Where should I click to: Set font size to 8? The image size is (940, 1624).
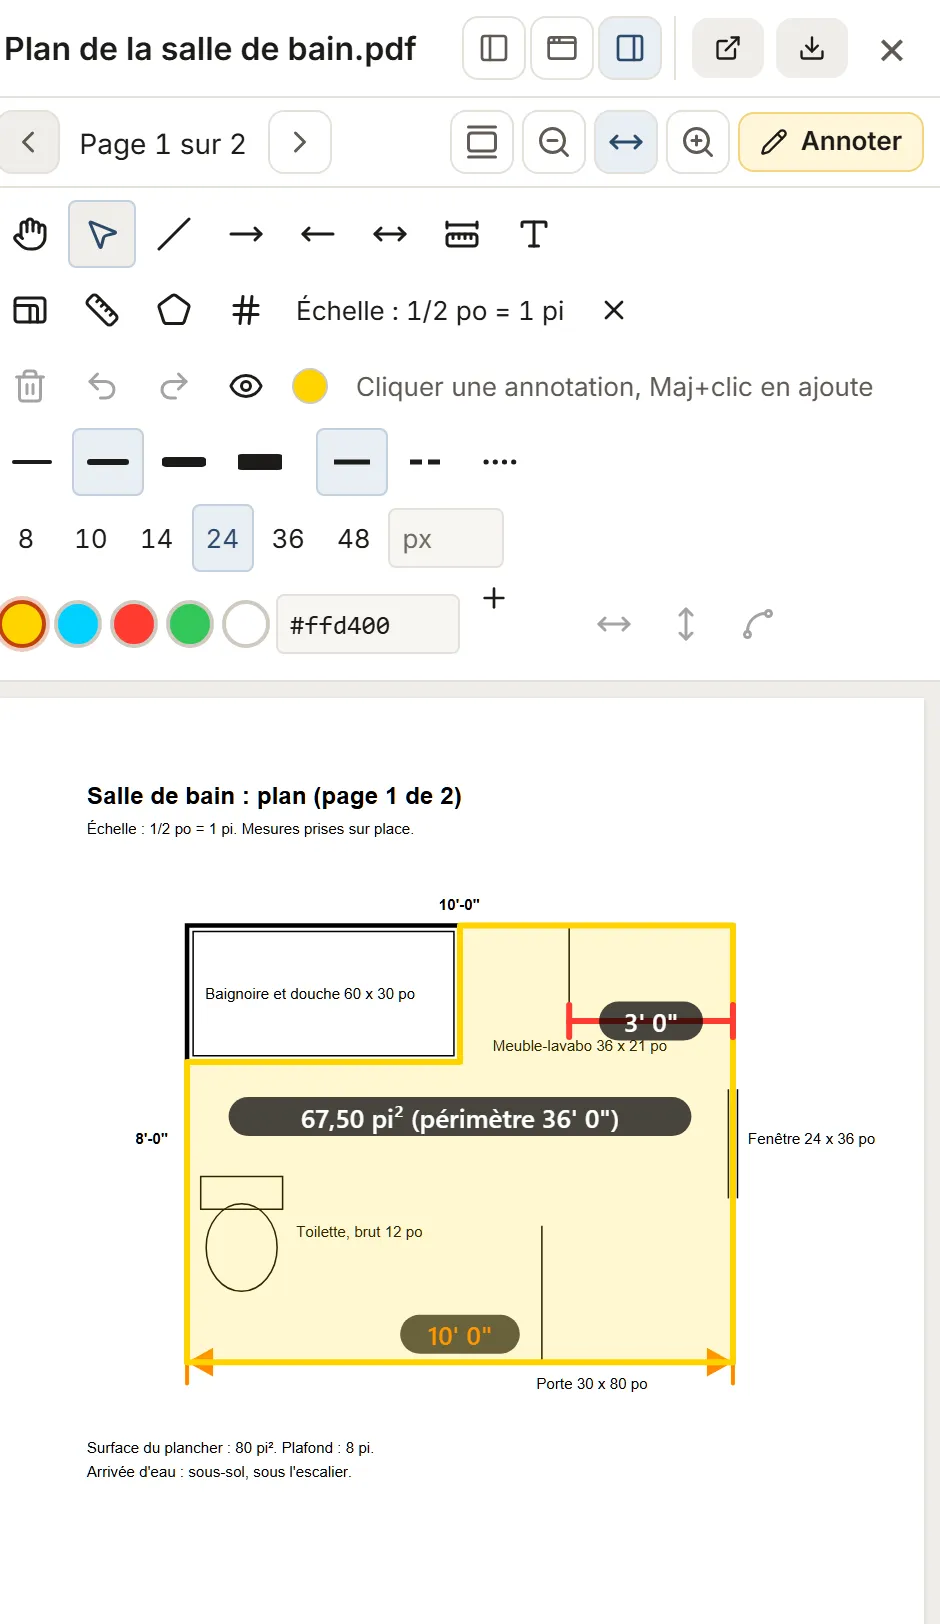(x=26, y=538)
